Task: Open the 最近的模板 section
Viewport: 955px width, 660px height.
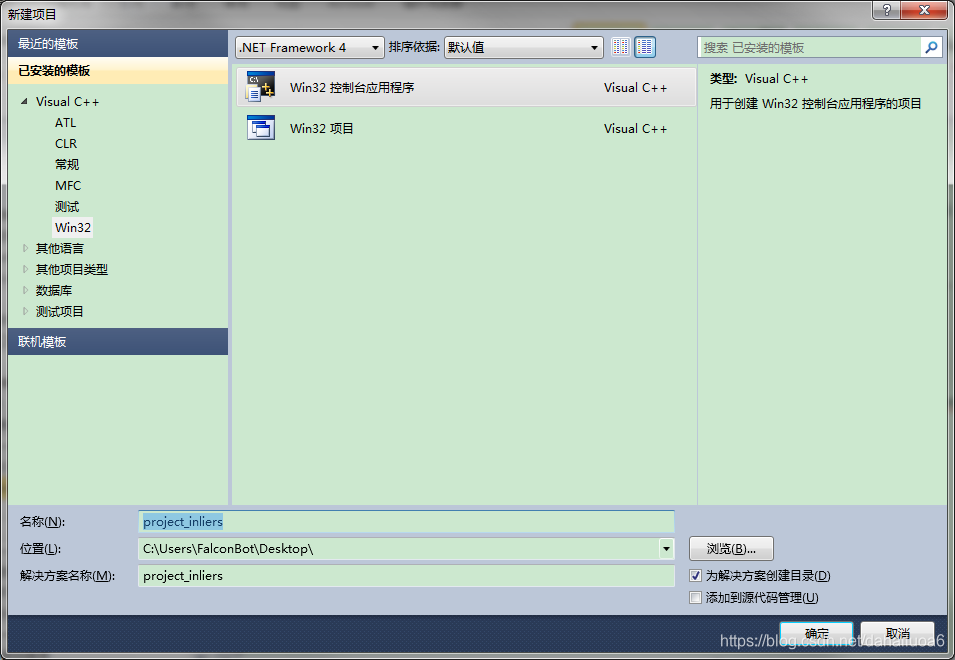Action: [118, 44]
